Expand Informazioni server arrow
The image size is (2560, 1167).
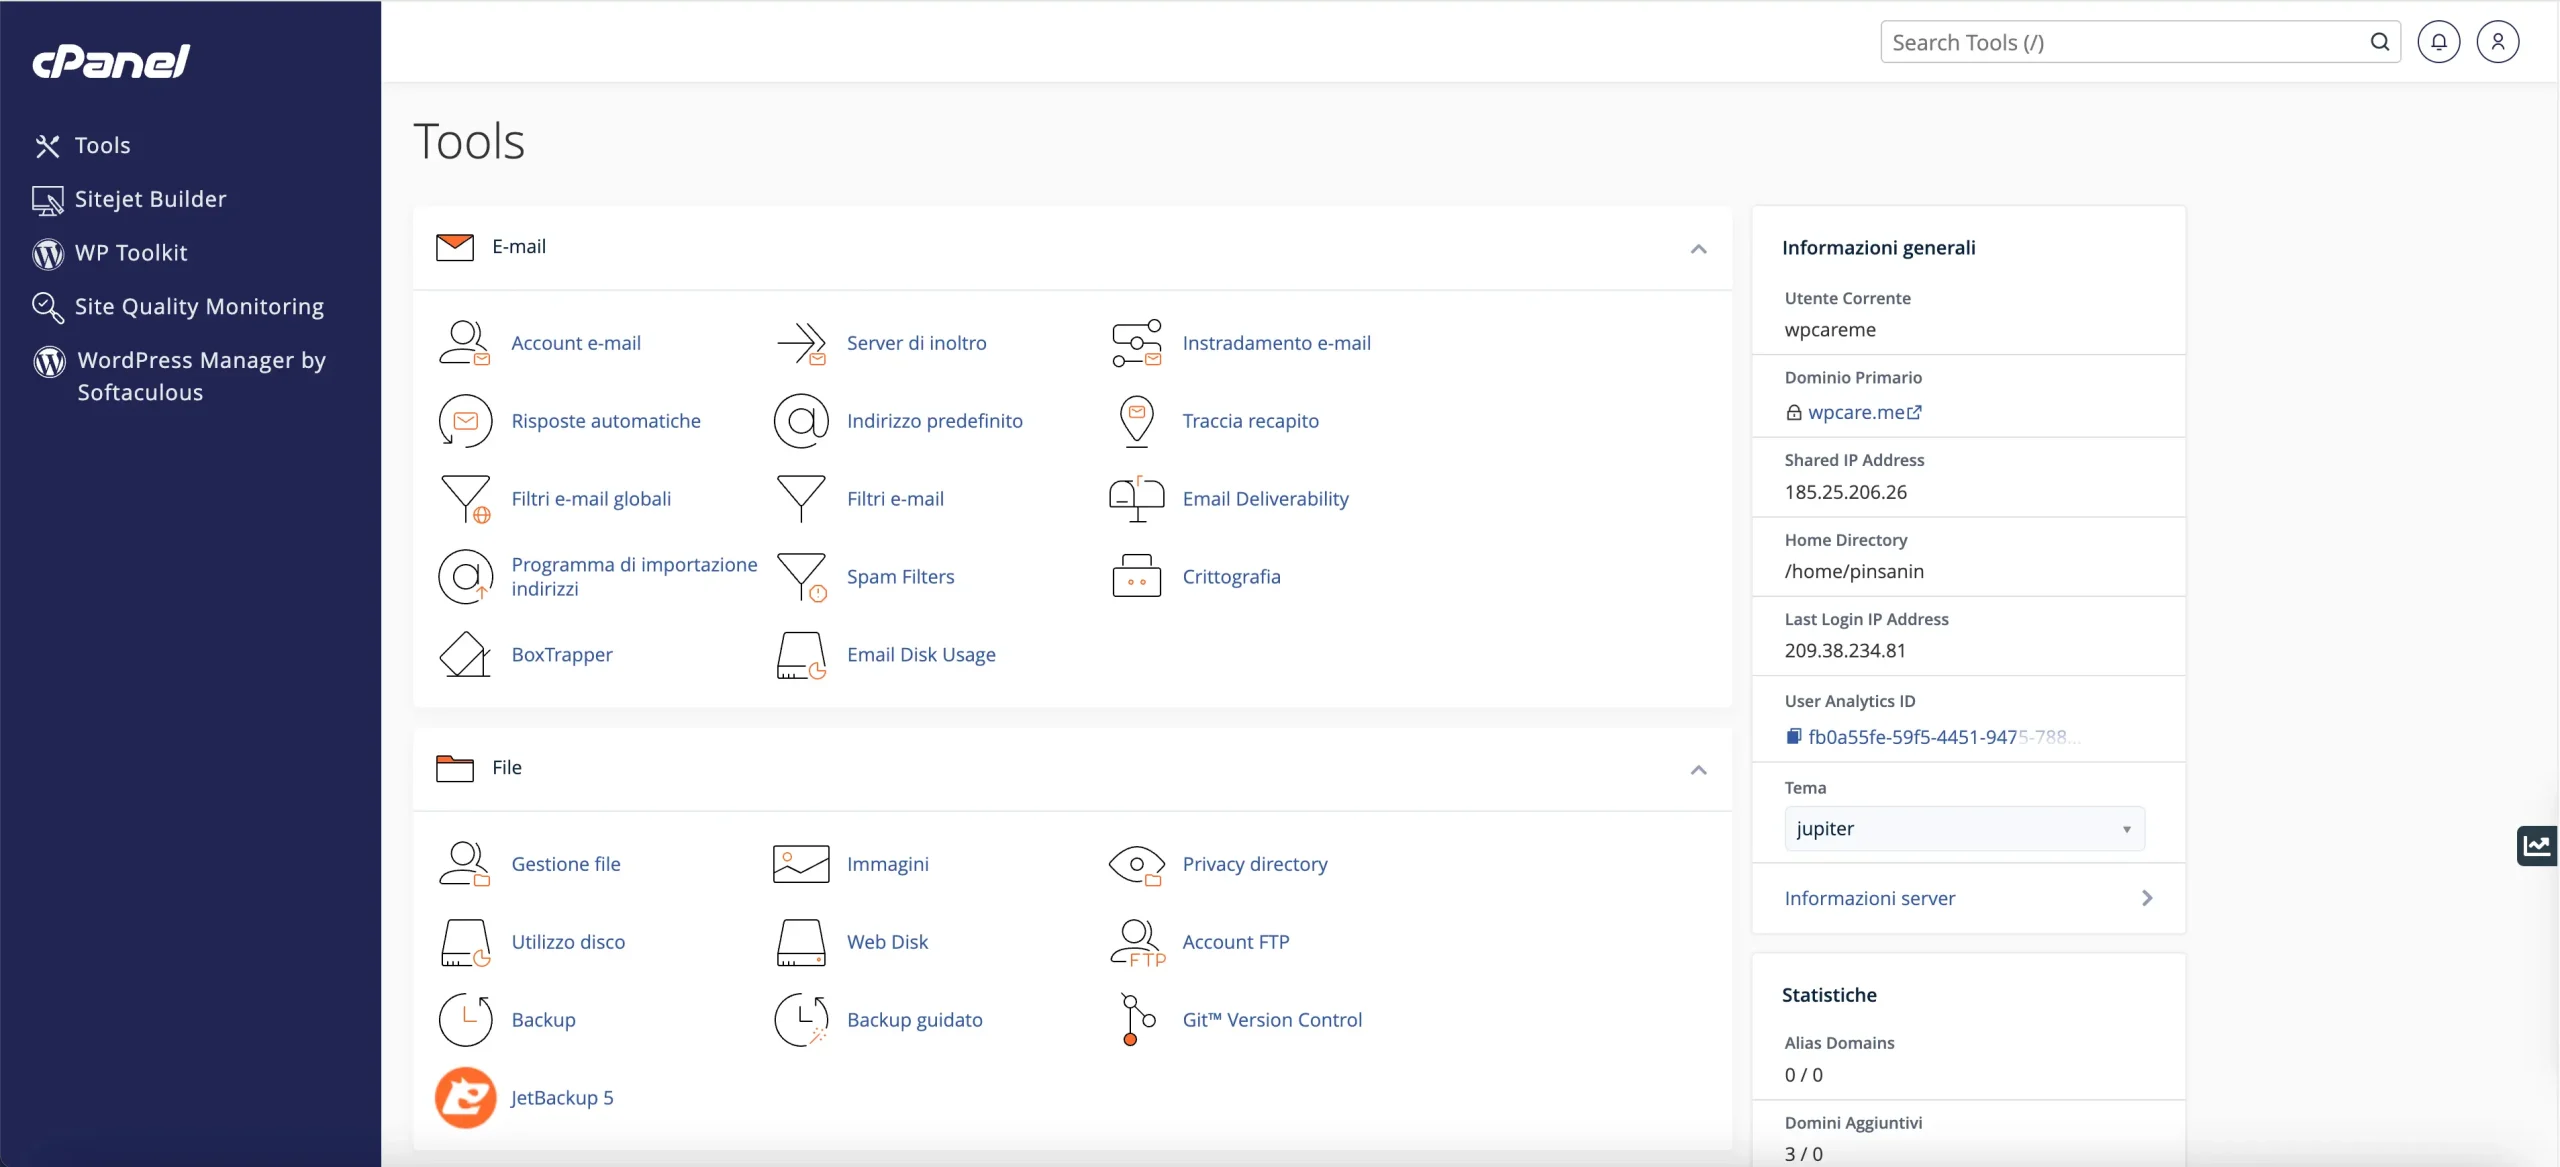click(x=2146, y=898)
